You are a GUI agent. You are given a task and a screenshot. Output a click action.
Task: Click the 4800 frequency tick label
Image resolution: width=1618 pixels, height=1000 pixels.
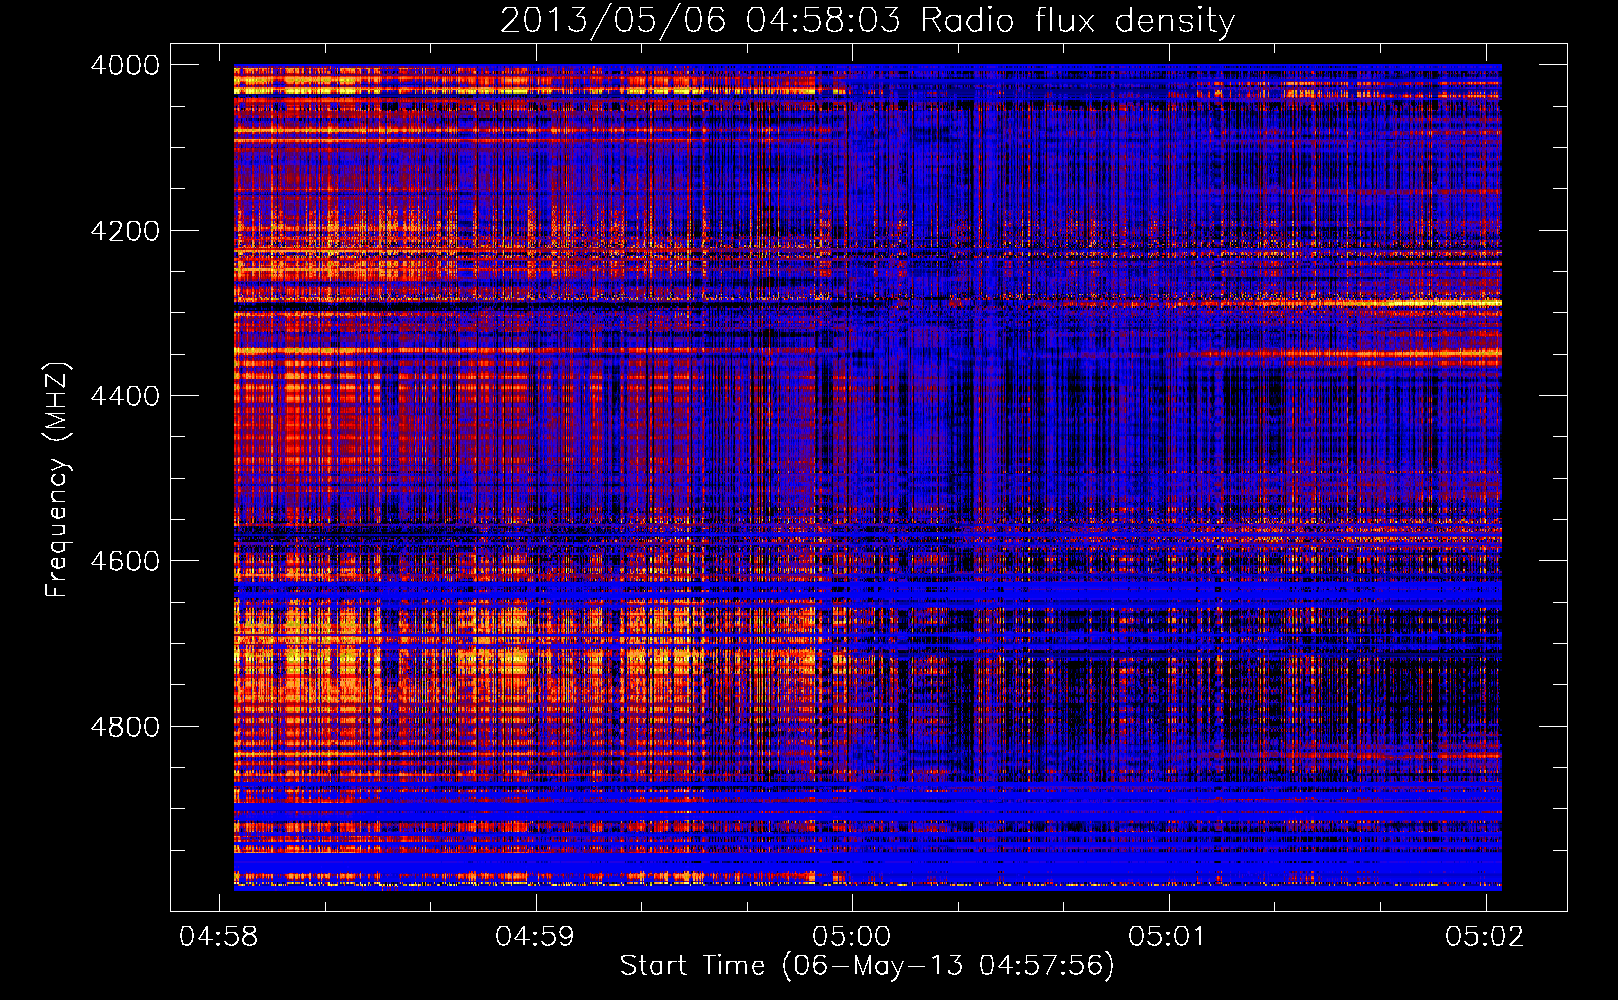coord(125,727)
